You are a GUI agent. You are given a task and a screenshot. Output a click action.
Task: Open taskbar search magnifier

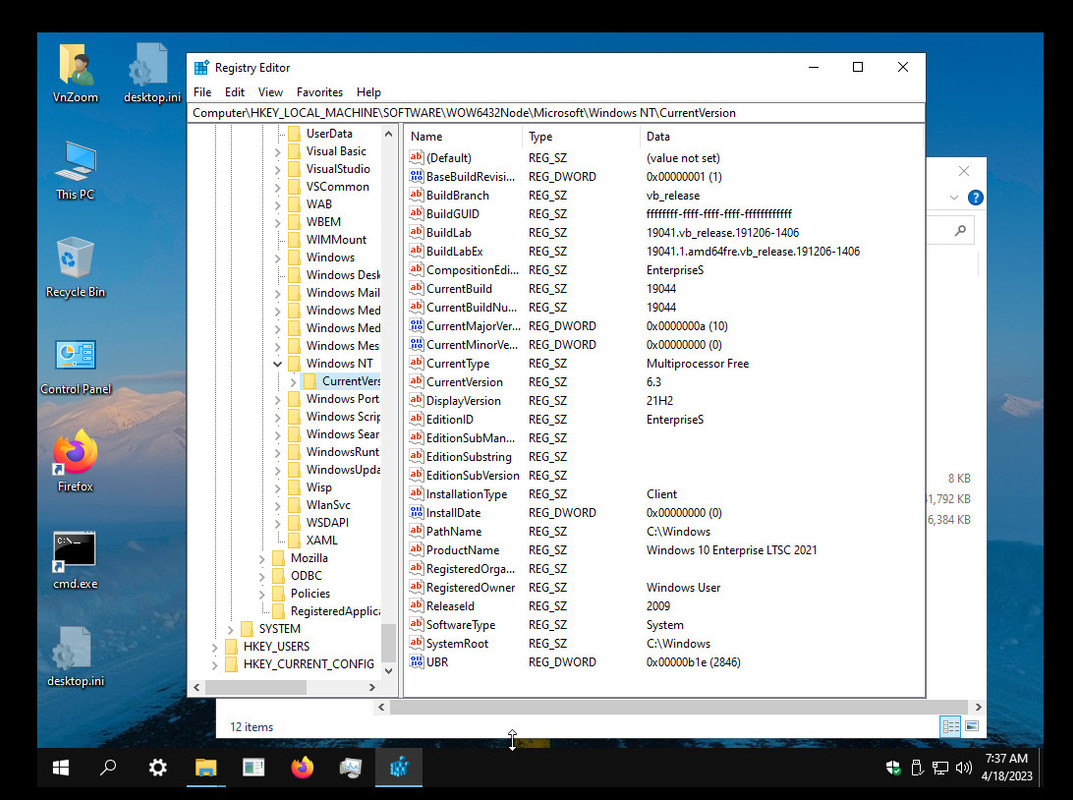tap(107, 768)
